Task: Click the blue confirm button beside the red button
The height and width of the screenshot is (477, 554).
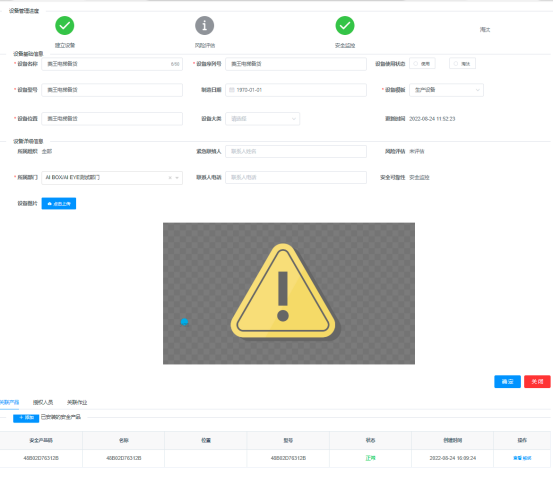Action: point(507,382)
